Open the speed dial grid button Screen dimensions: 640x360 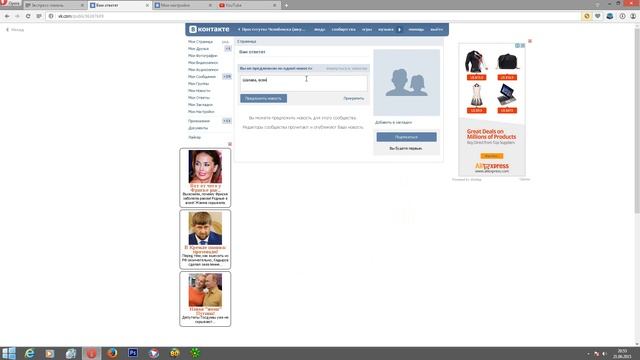(39, 16)
